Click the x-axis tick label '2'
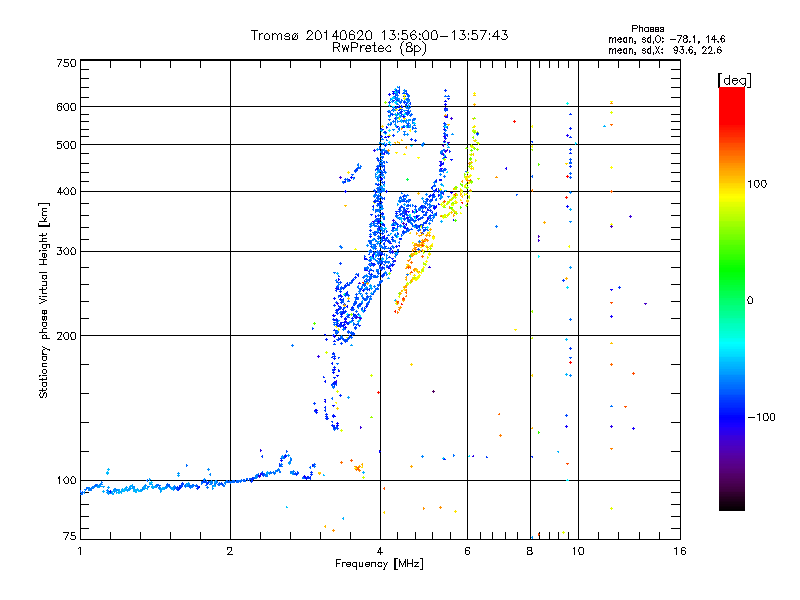800x600 pixels. click(x=230, y=551)
